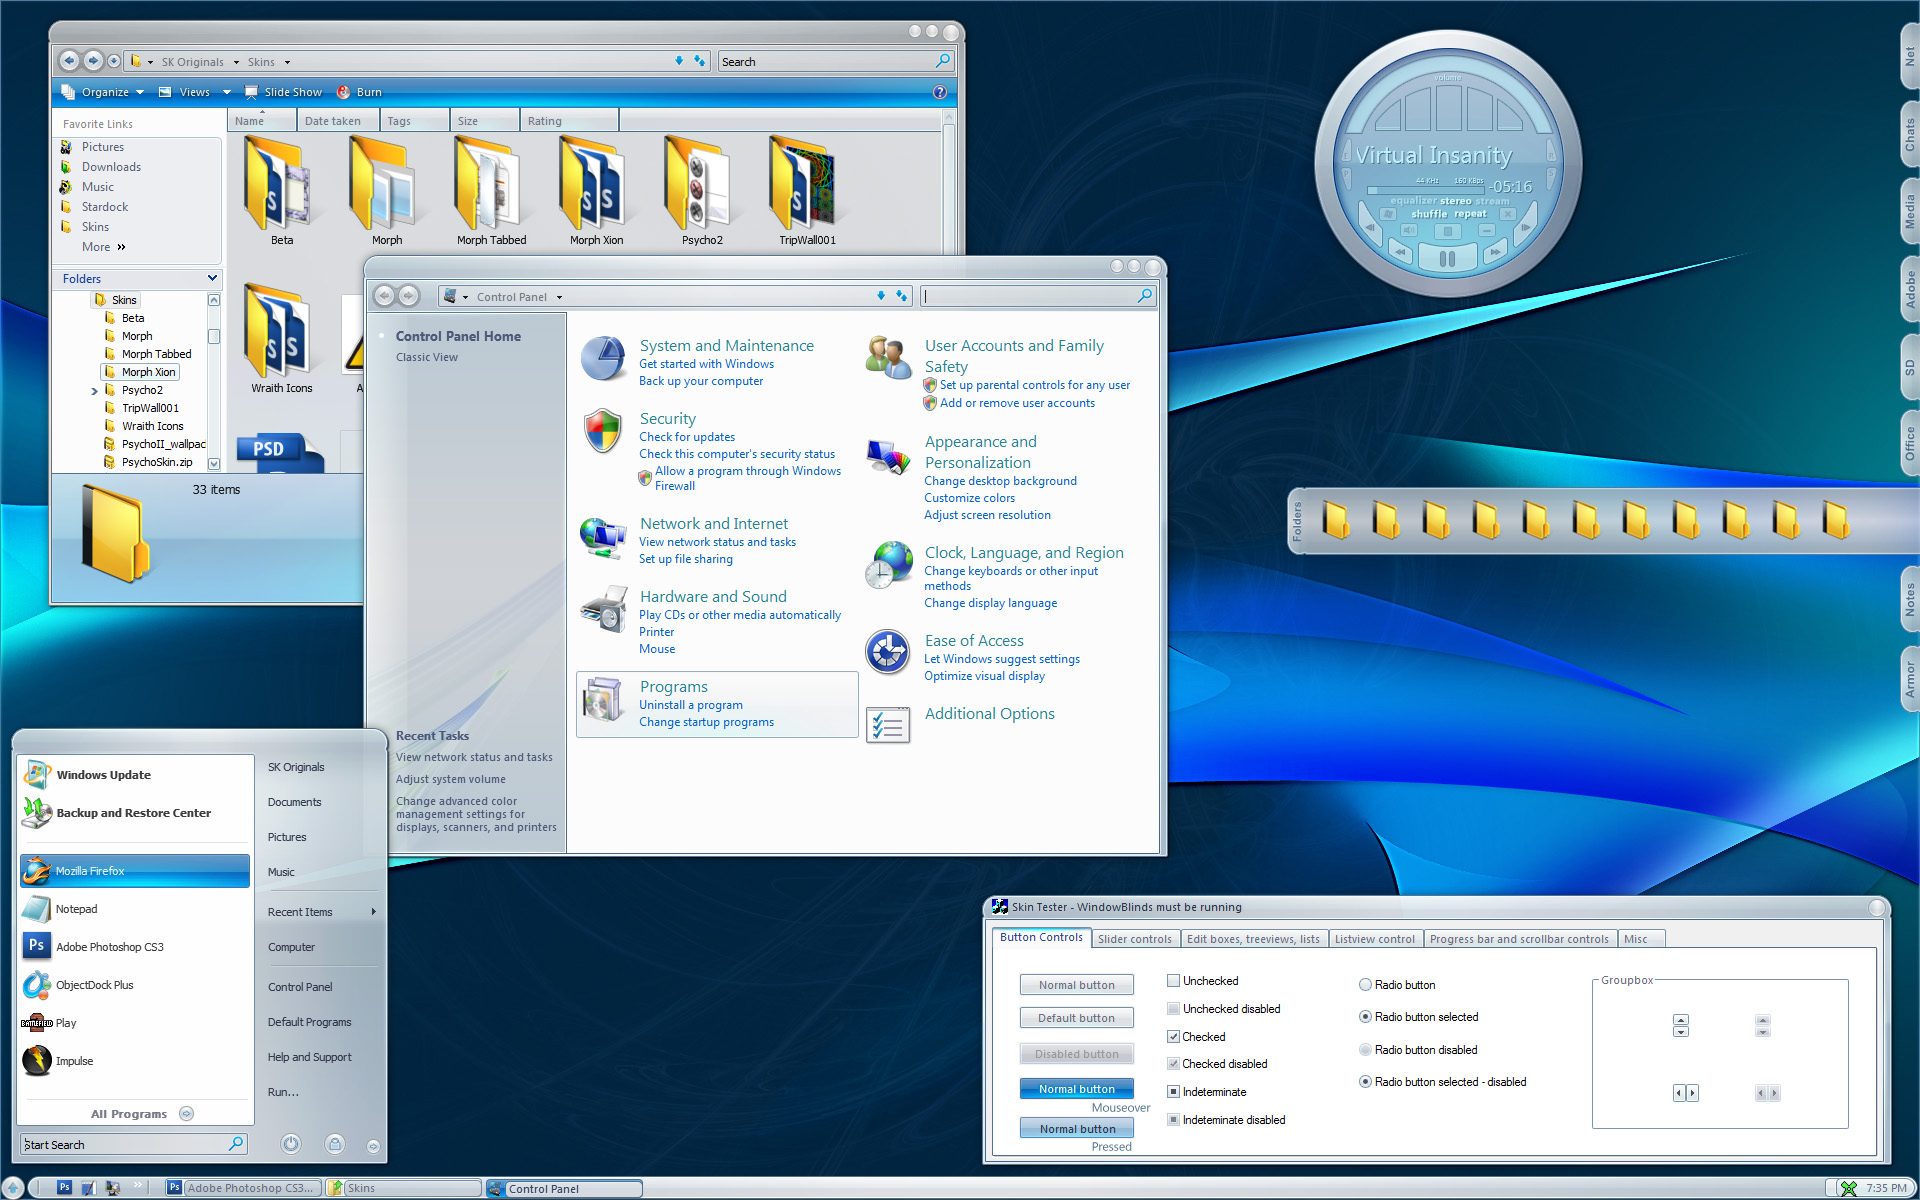The width and height of the screenshot is (1920, 1200).
Task: Click the Skins taskbar button
Action: (x=404, y=1188)
